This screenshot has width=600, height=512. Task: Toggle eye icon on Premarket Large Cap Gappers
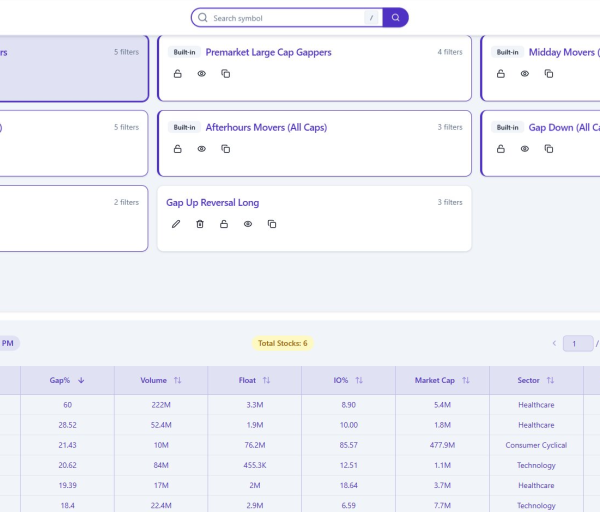pos(202,74)
